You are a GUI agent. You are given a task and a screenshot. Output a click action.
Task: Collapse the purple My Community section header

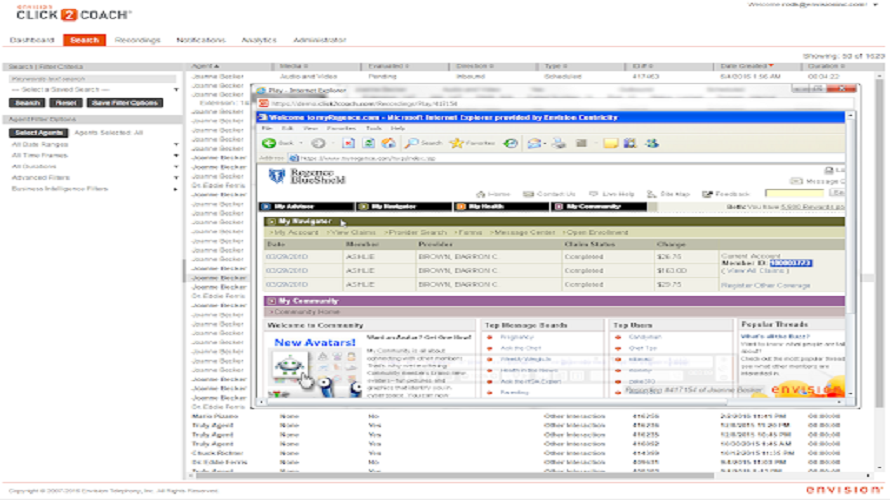coord(555,301)
